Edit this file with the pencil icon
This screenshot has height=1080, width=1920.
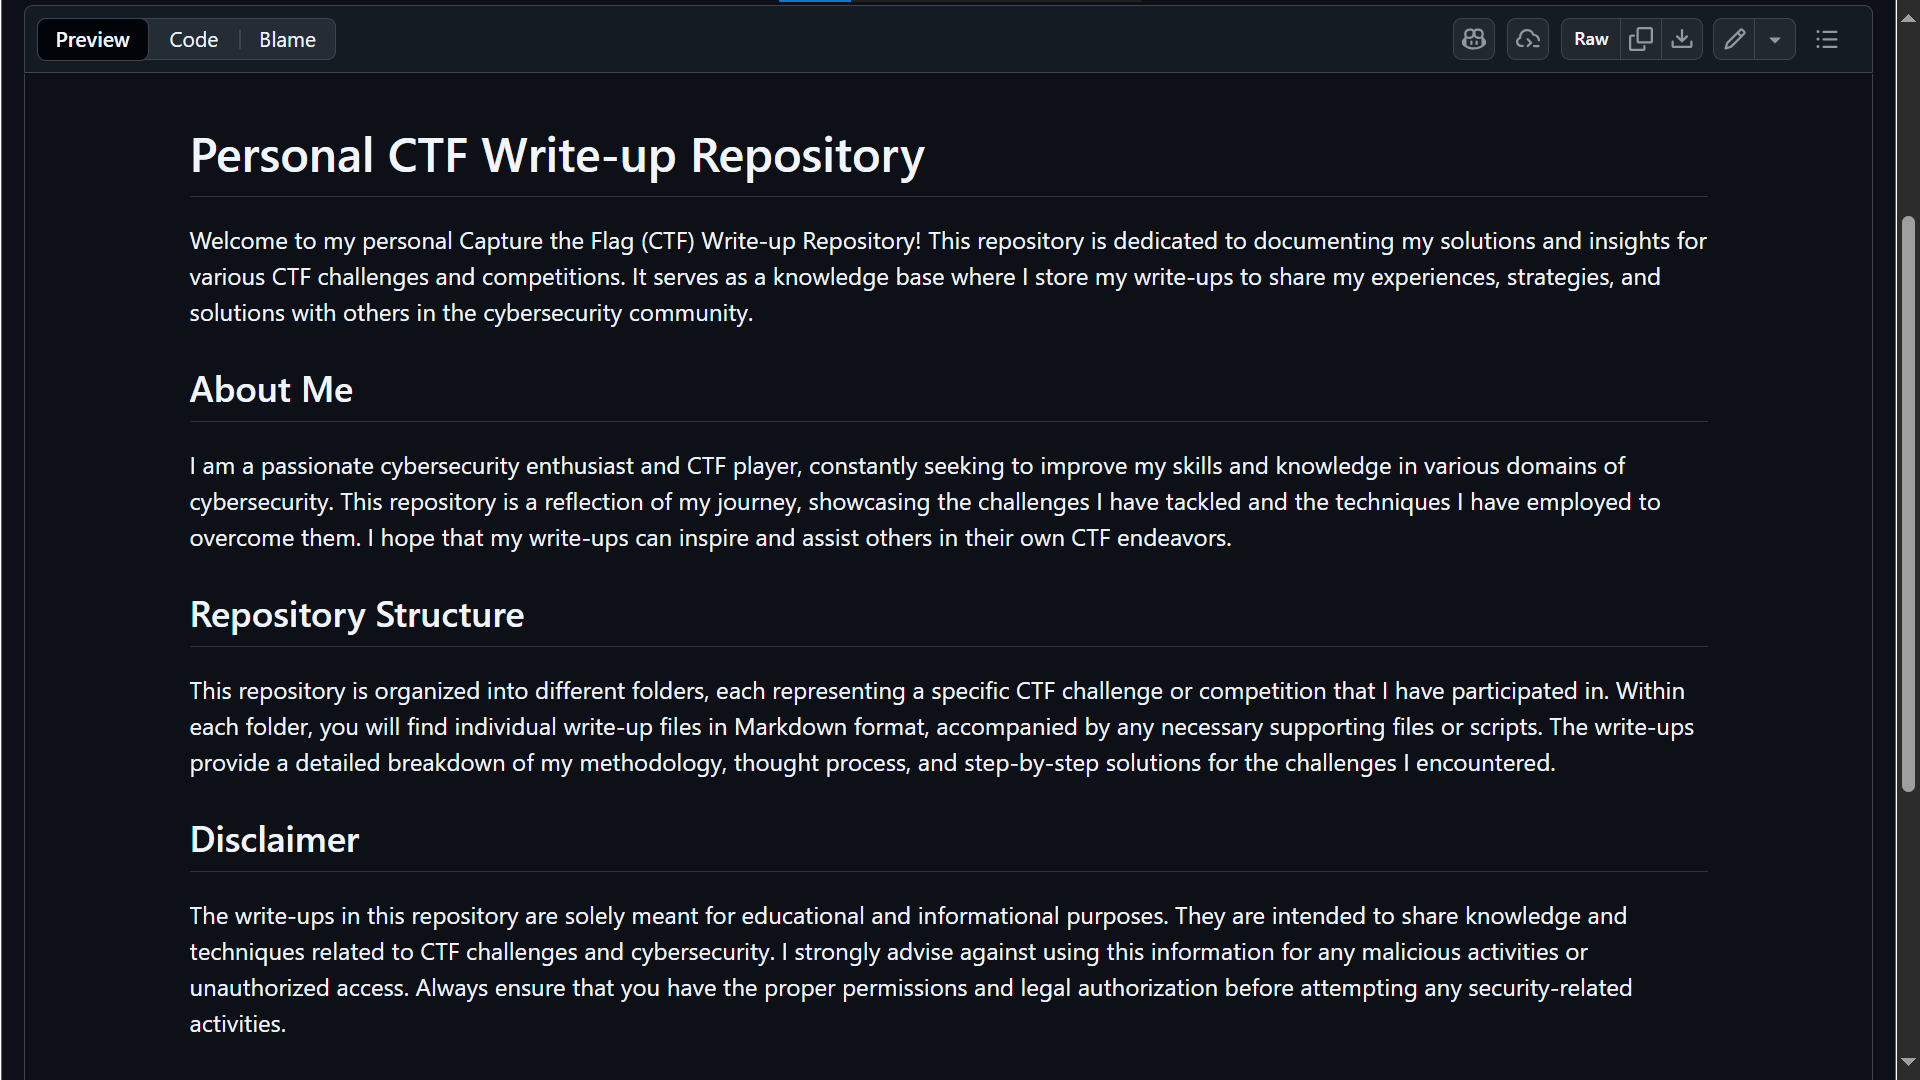[x=1735, y=39]
